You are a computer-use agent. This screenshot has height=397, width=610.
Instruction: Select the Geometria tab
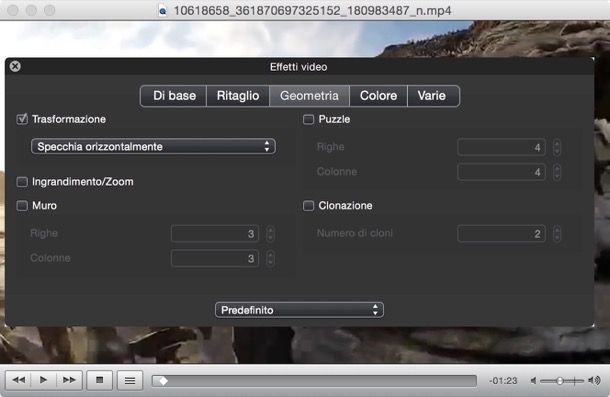[309, 96]
